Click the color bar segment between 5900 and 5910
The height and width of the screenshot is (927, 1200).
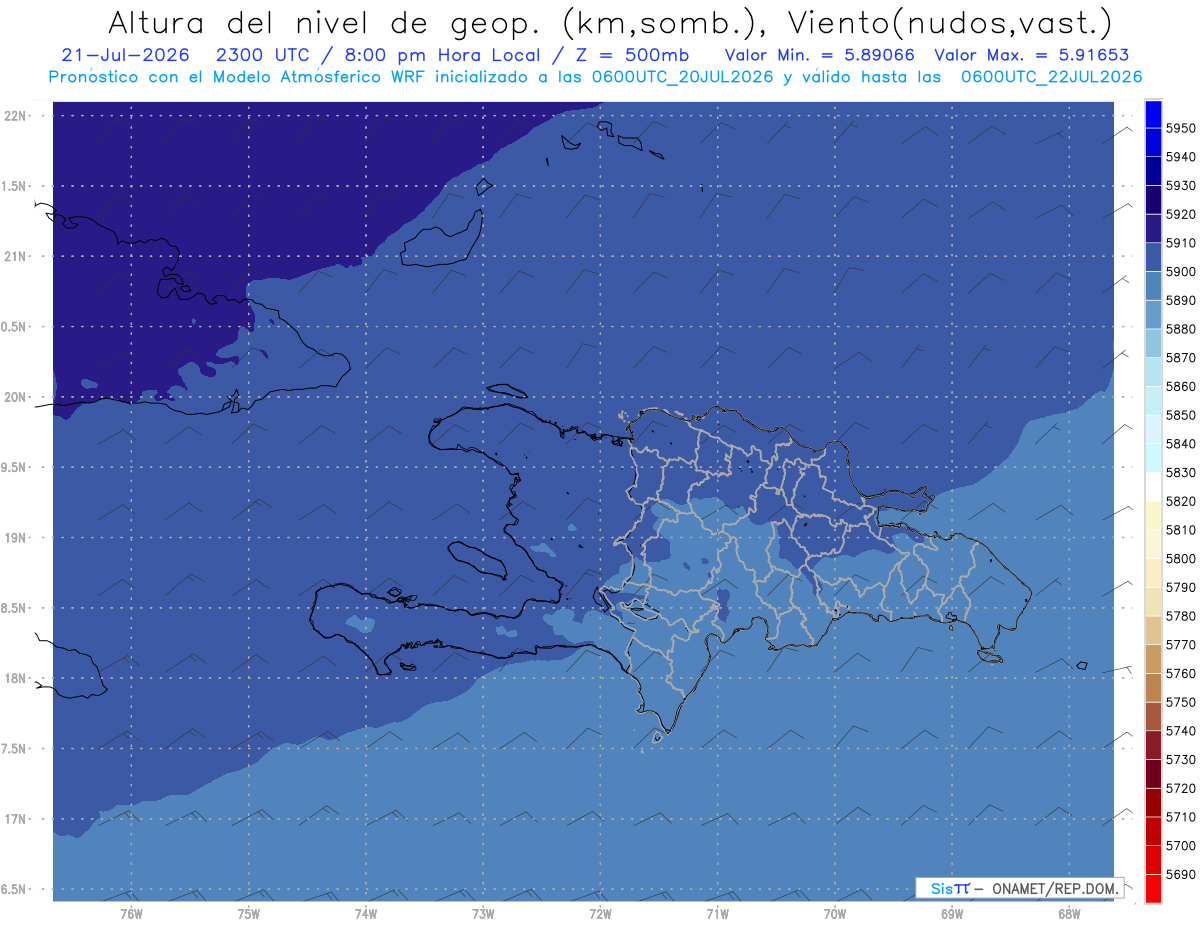(1153, 258)
